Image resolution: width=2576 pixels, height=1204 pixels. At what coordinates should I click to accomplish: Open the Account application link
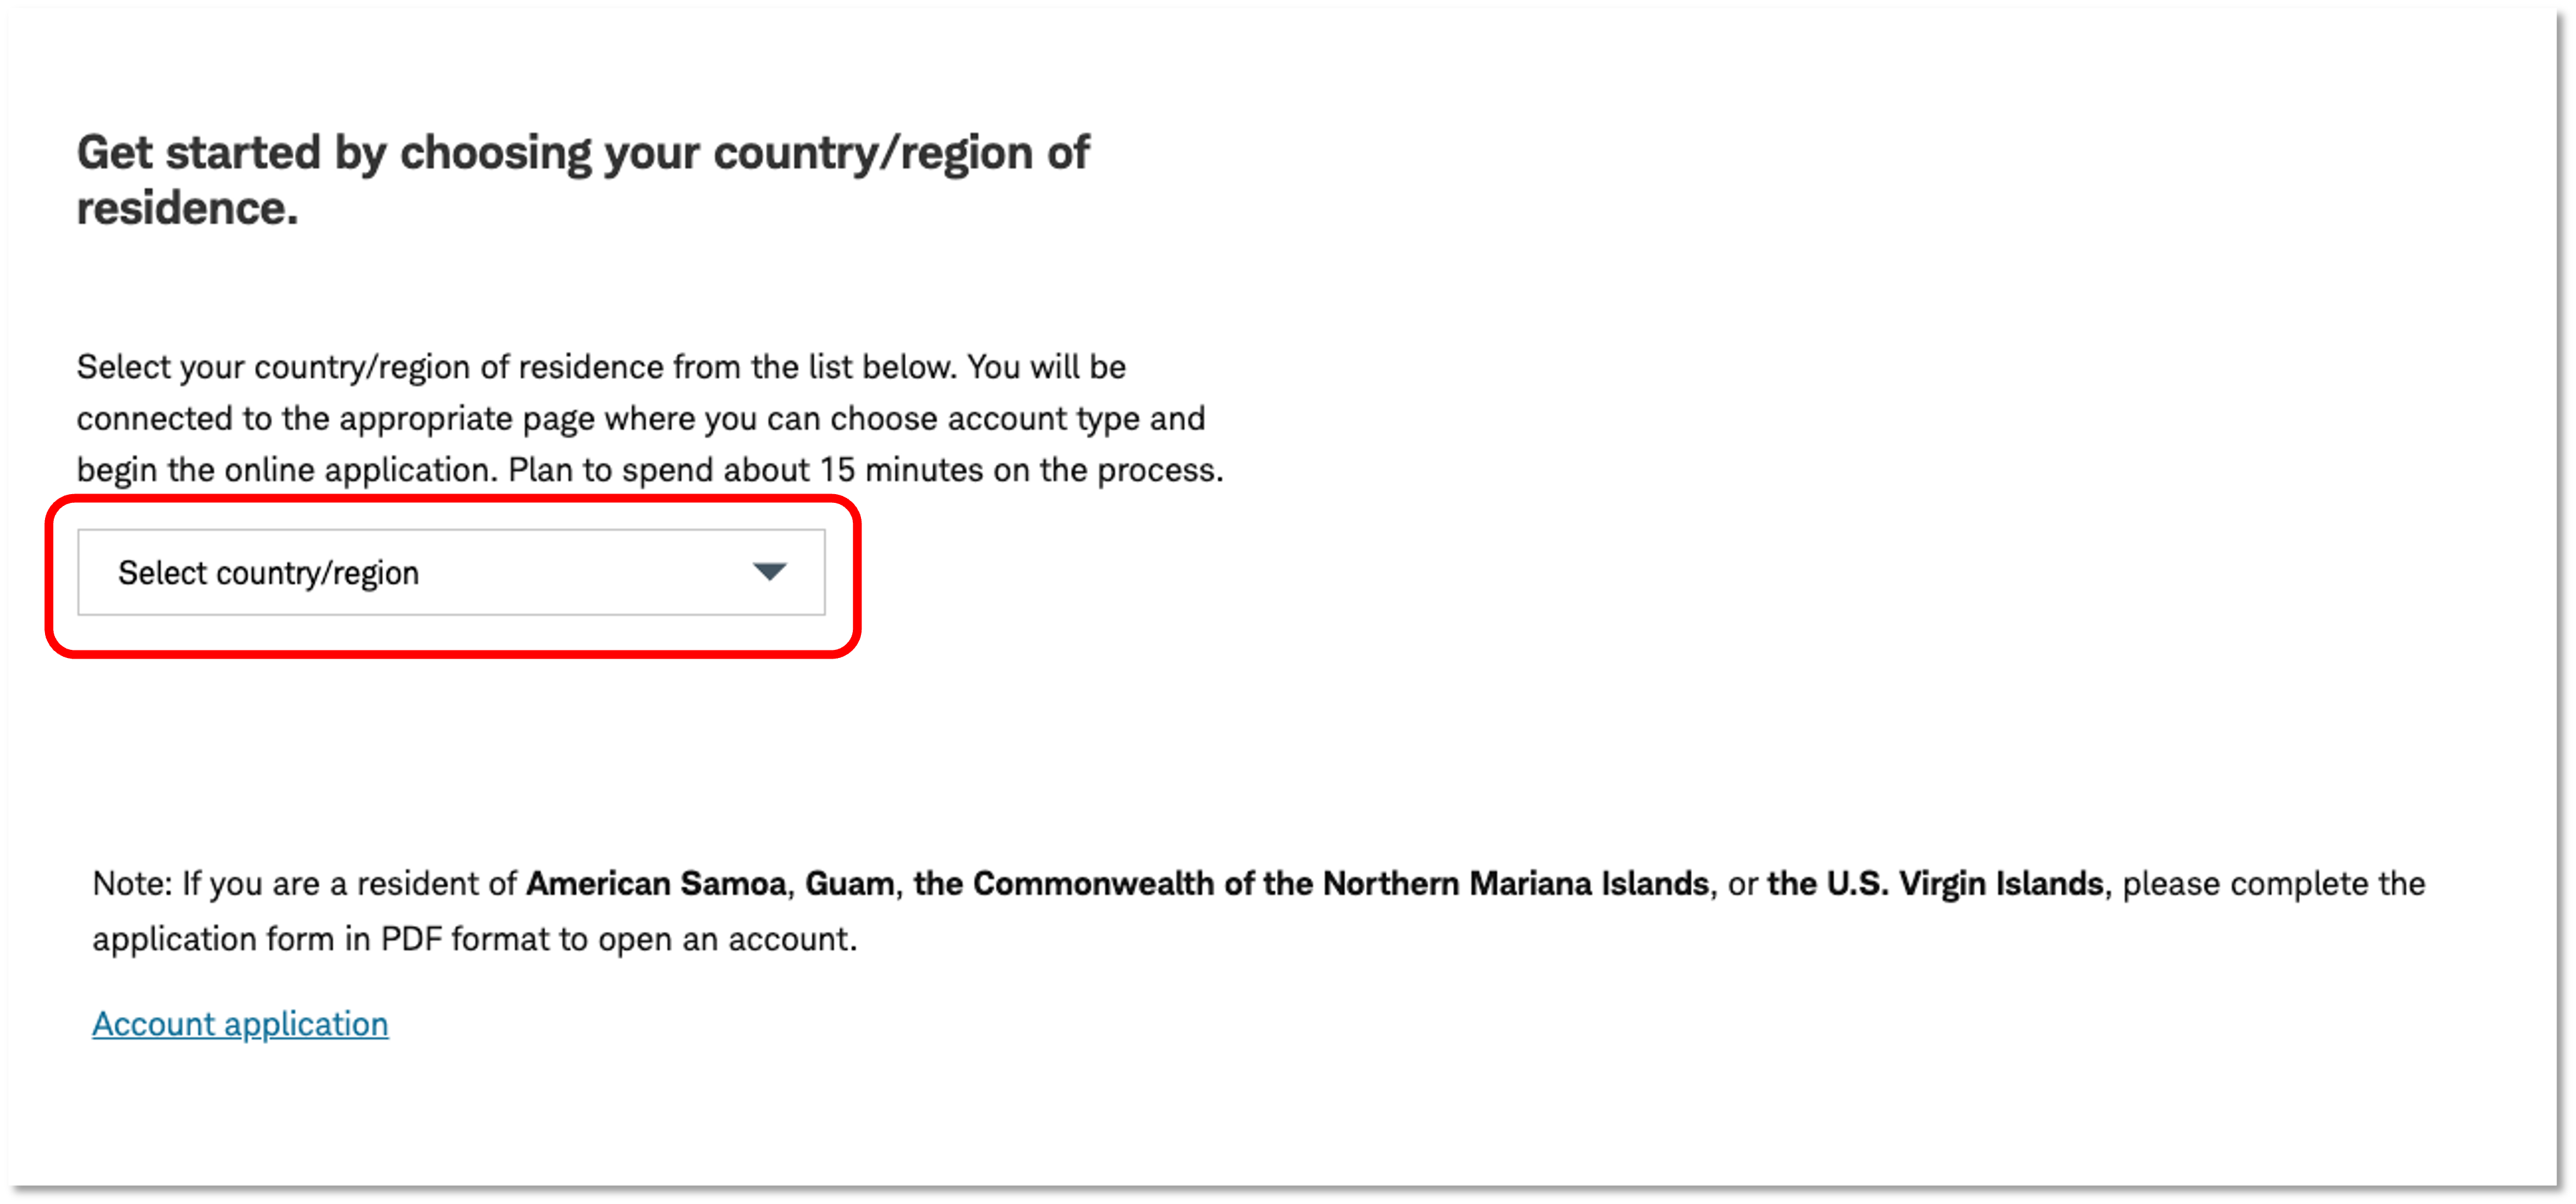(x=240, y=1023)
